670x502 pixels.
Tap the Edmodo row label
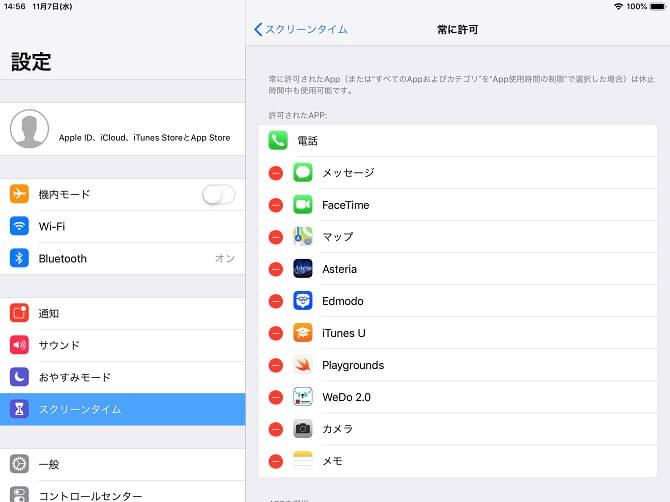(343, 301)
